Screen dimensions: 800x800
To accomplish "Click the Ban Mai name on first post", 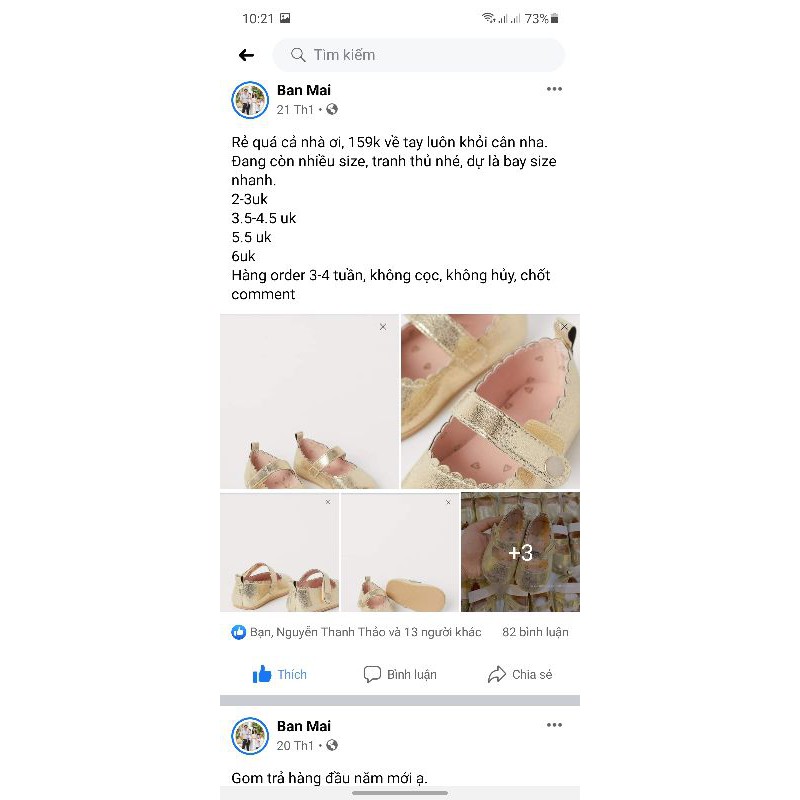I will click(304, 90).
